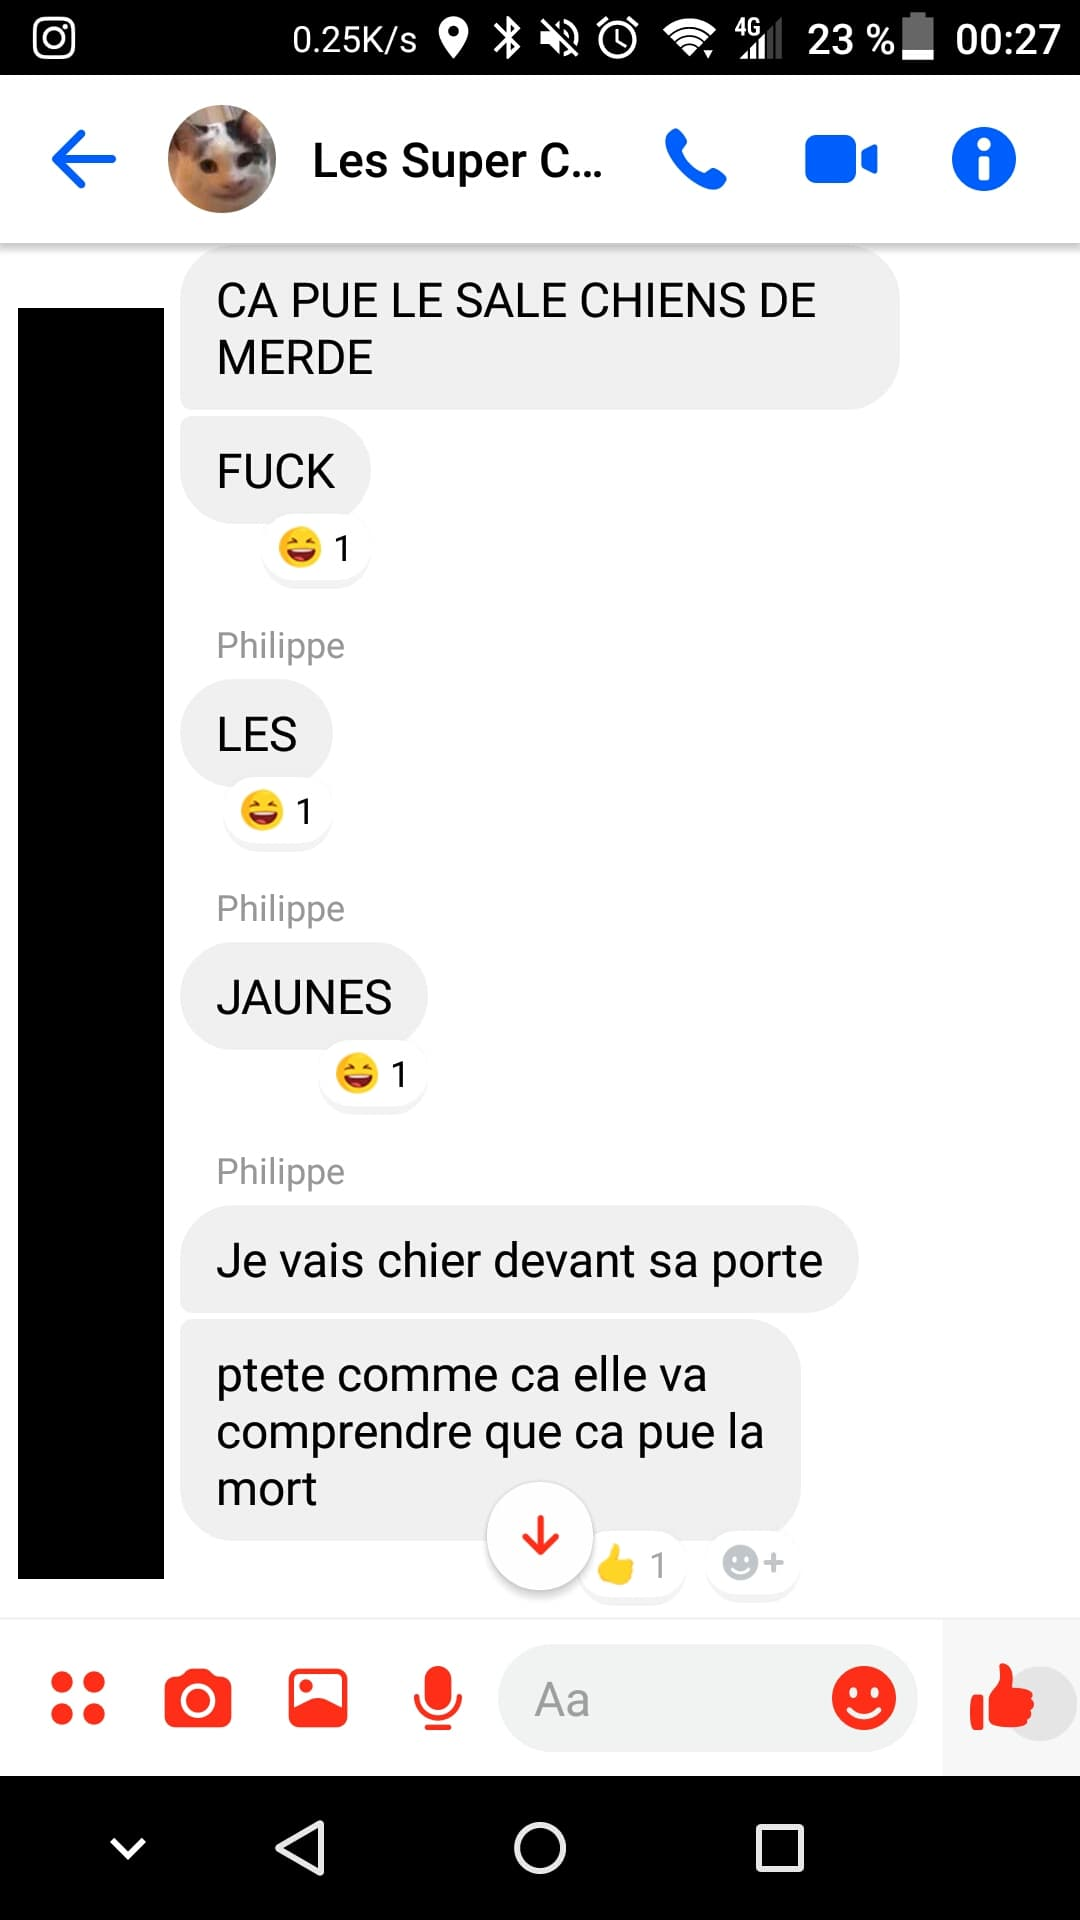Open the camera from message bar
Screen dimensions: 1080x1920
coord(198,1698)
